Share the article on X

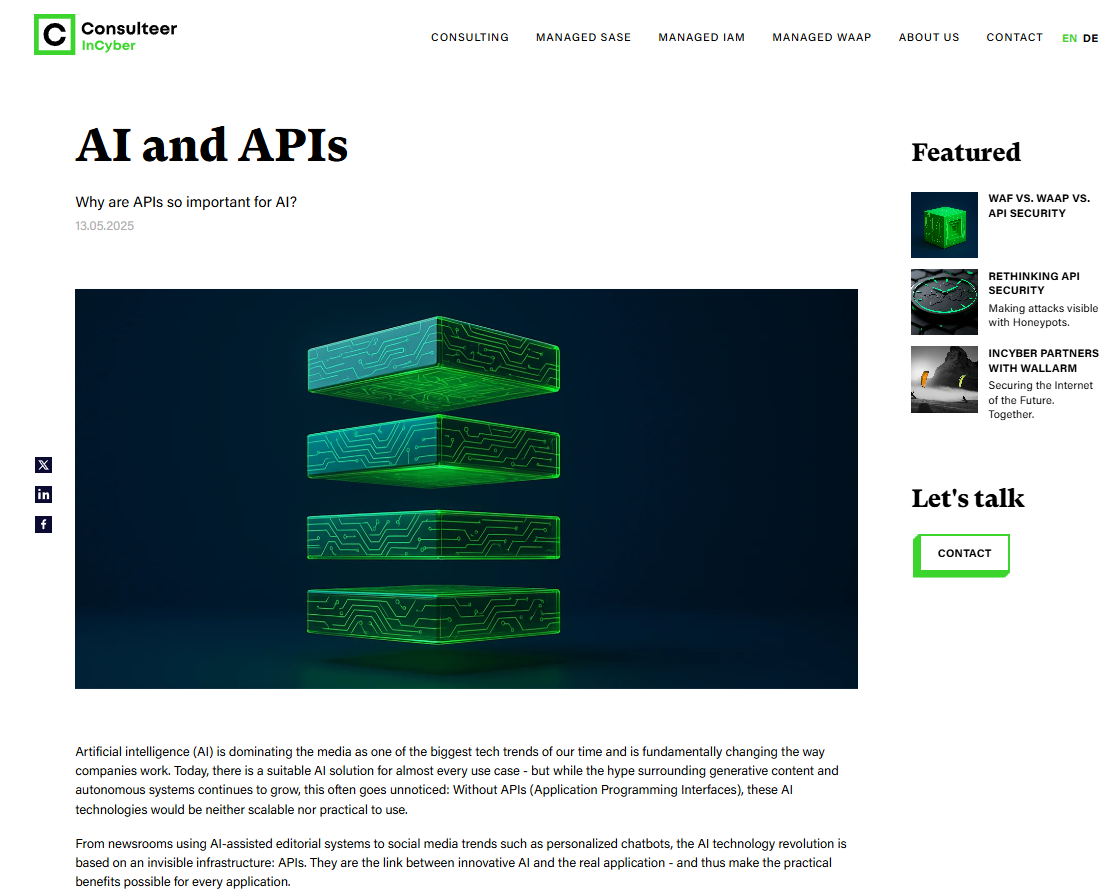pos(43,464)
